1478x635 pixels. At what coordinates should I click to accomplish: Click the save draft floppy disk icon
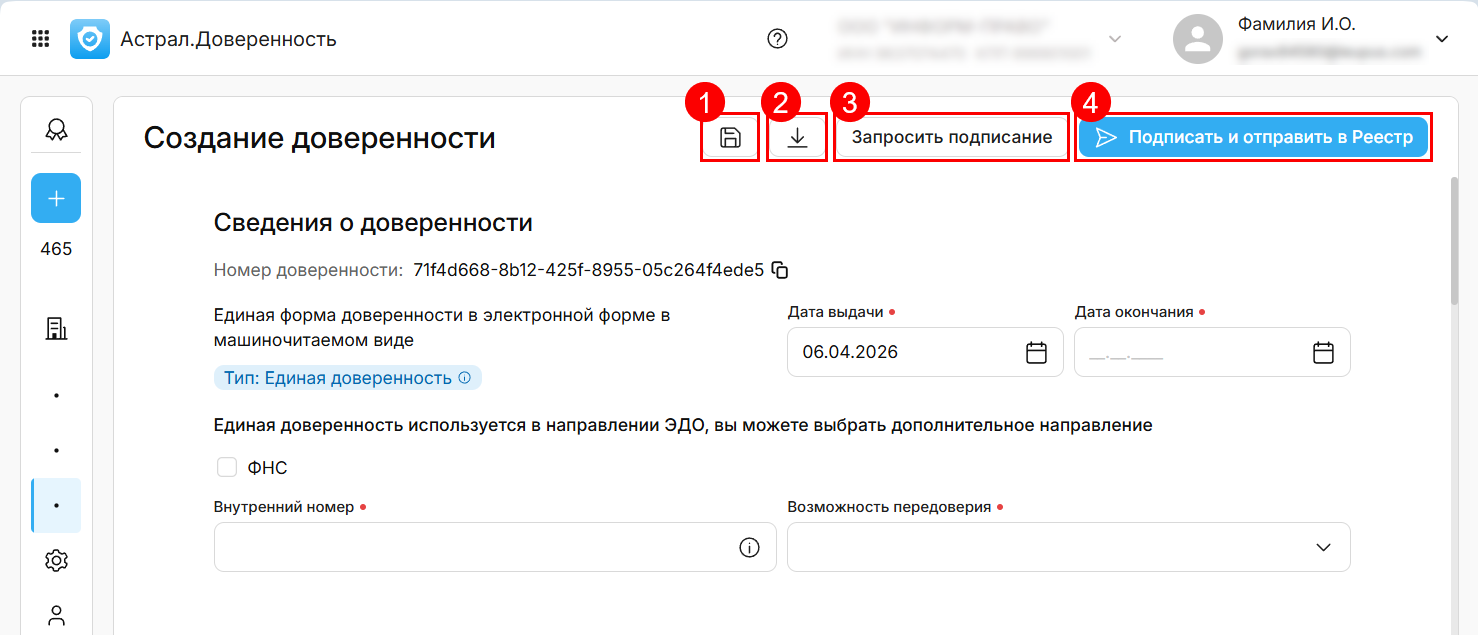click(730, 138)
